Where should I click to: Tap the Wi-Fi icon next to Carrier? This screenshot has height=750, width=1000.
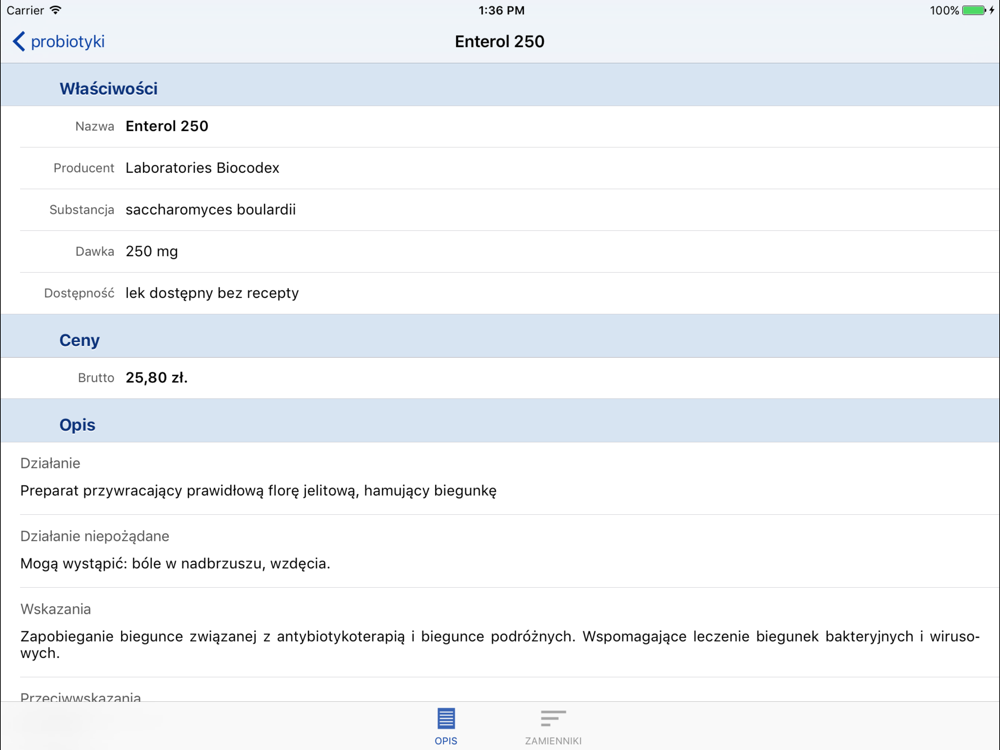click(56, 10)
